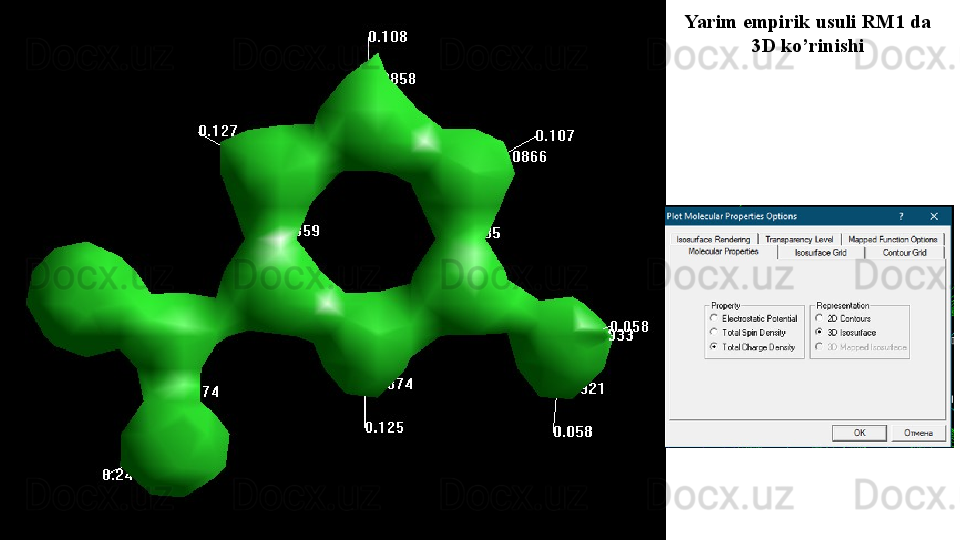Select the 3D Isosurface representation

click(x=819, y=333)
